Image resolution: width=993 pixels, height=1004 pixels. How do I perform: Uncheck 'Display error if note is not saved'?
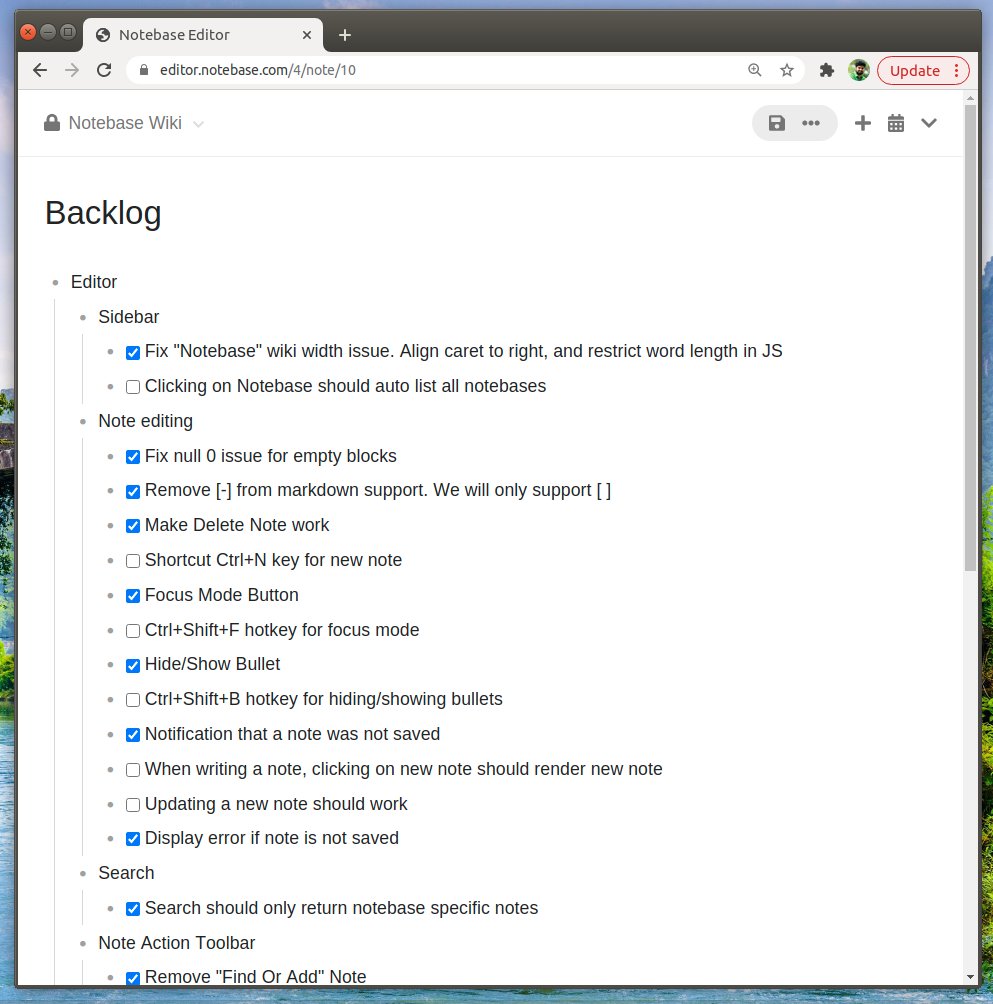coord(133,839)
